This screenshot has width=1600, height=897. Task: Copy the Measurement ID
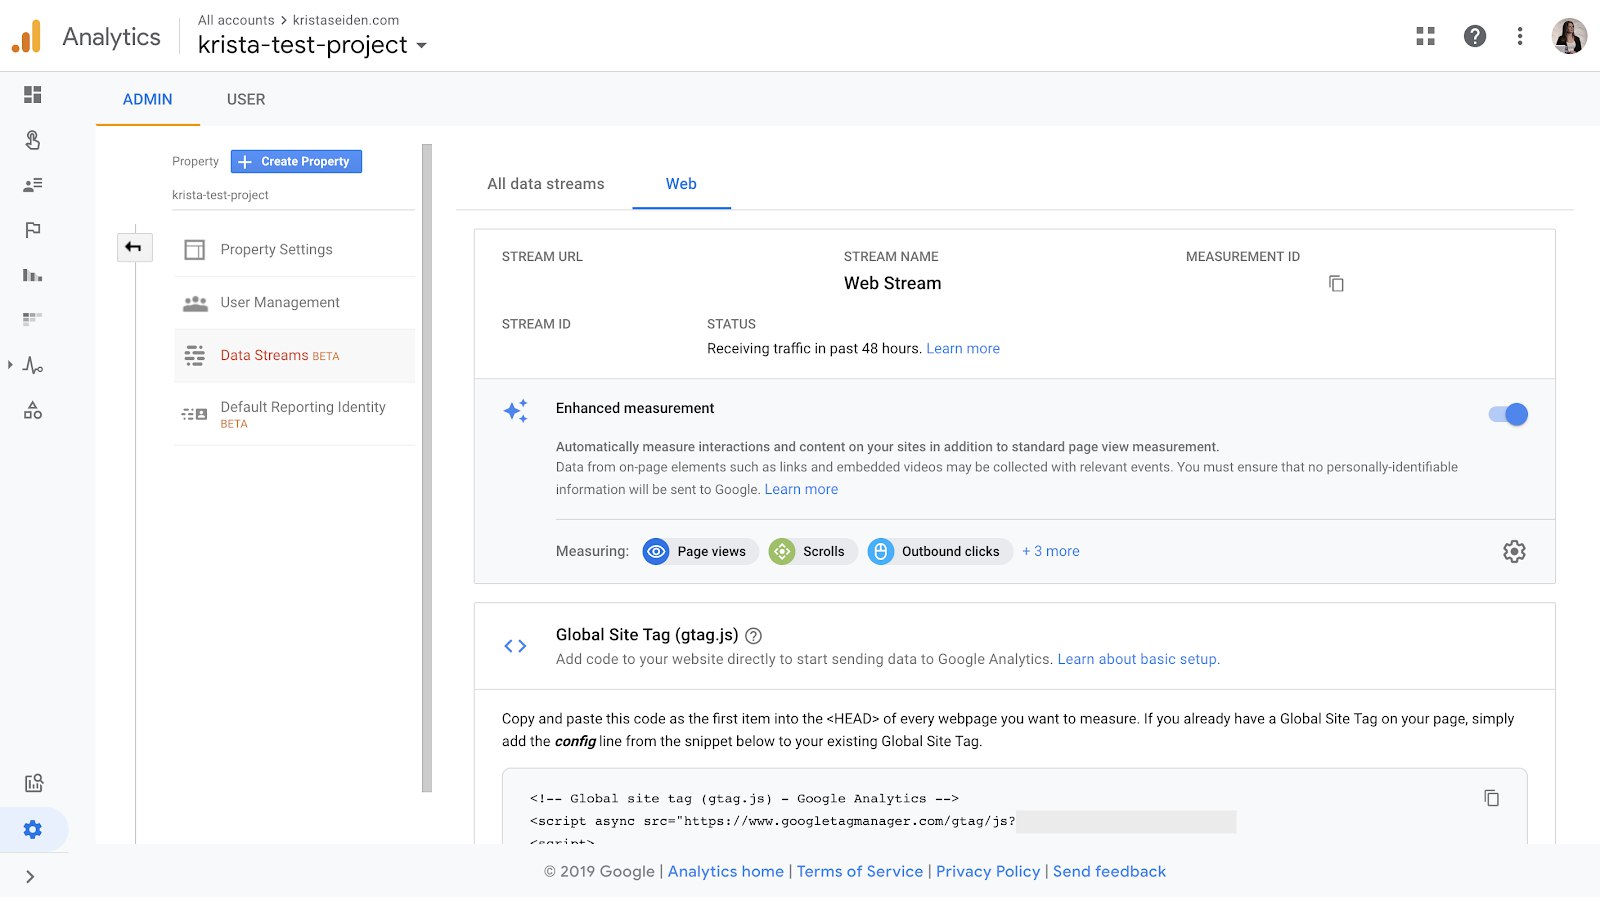coord(1336,284)
